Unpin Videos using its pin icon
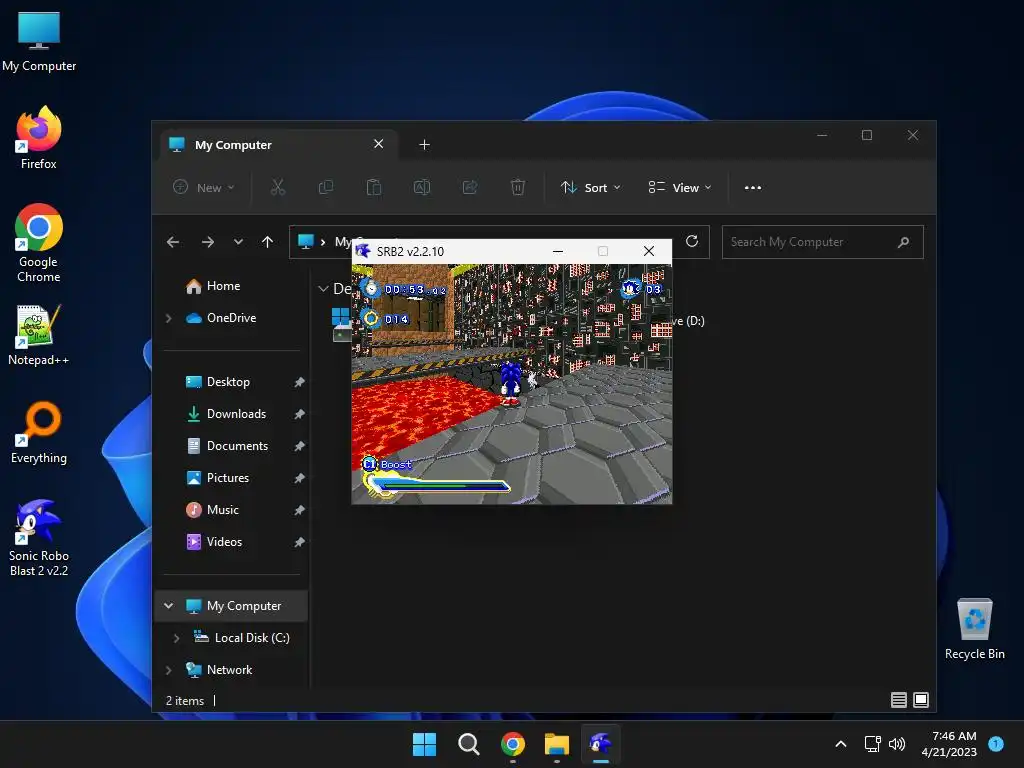 click(x=300, y=542)
